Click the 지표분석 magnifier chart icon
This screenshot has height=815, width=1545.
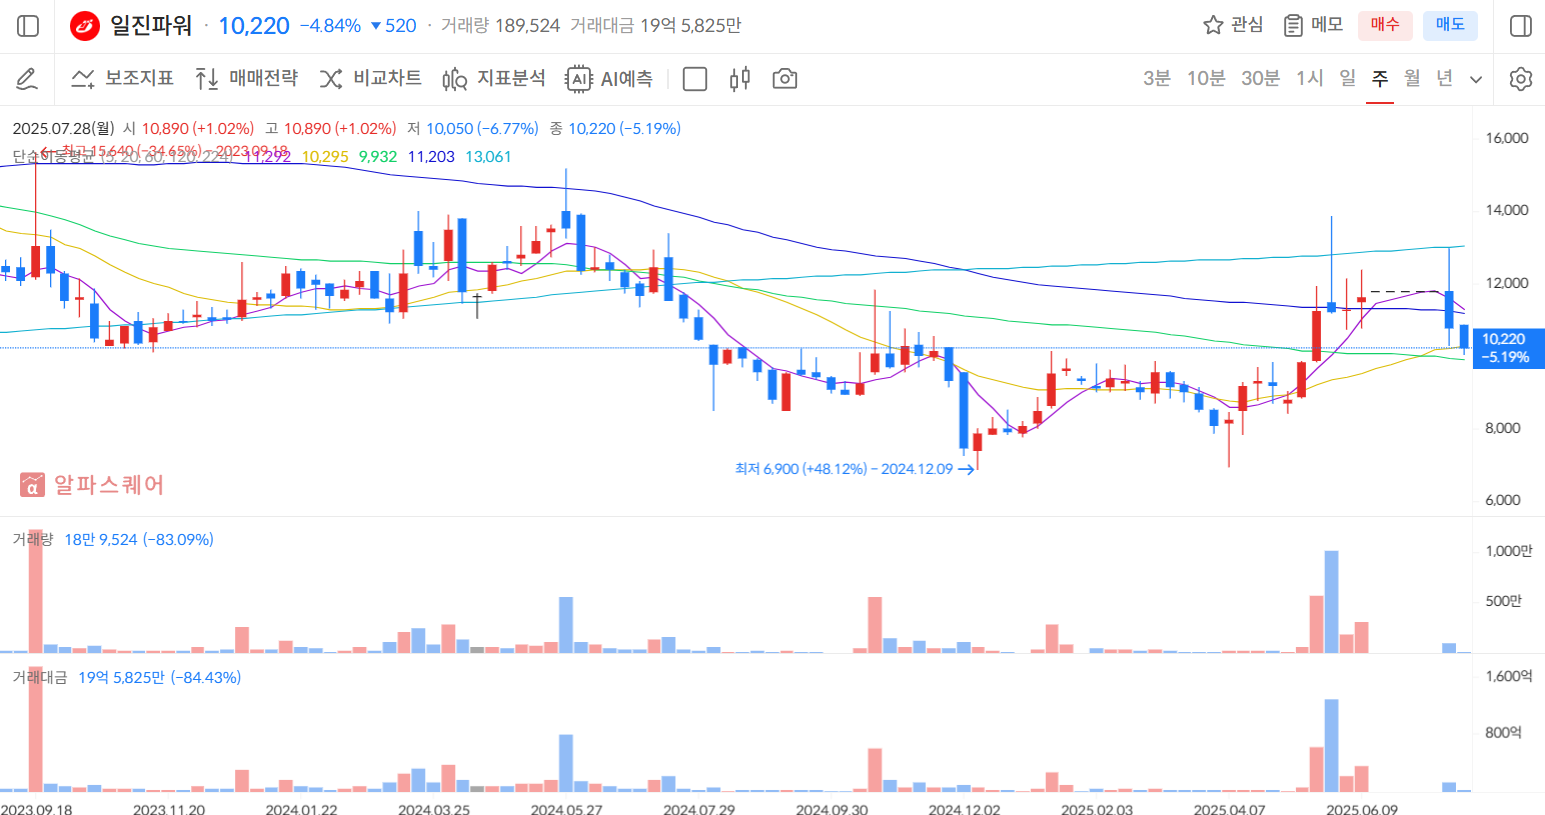coord(455,79)
